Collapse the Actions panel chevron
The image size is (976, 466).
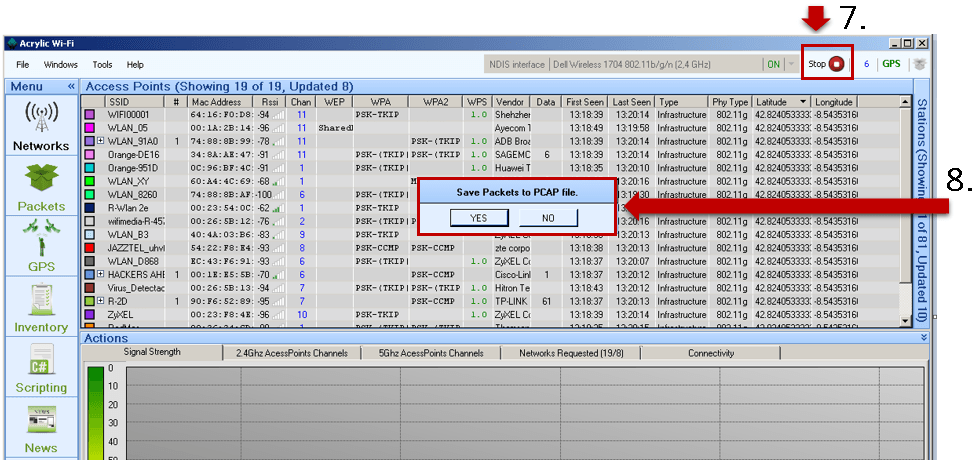(x=924, y=337)
